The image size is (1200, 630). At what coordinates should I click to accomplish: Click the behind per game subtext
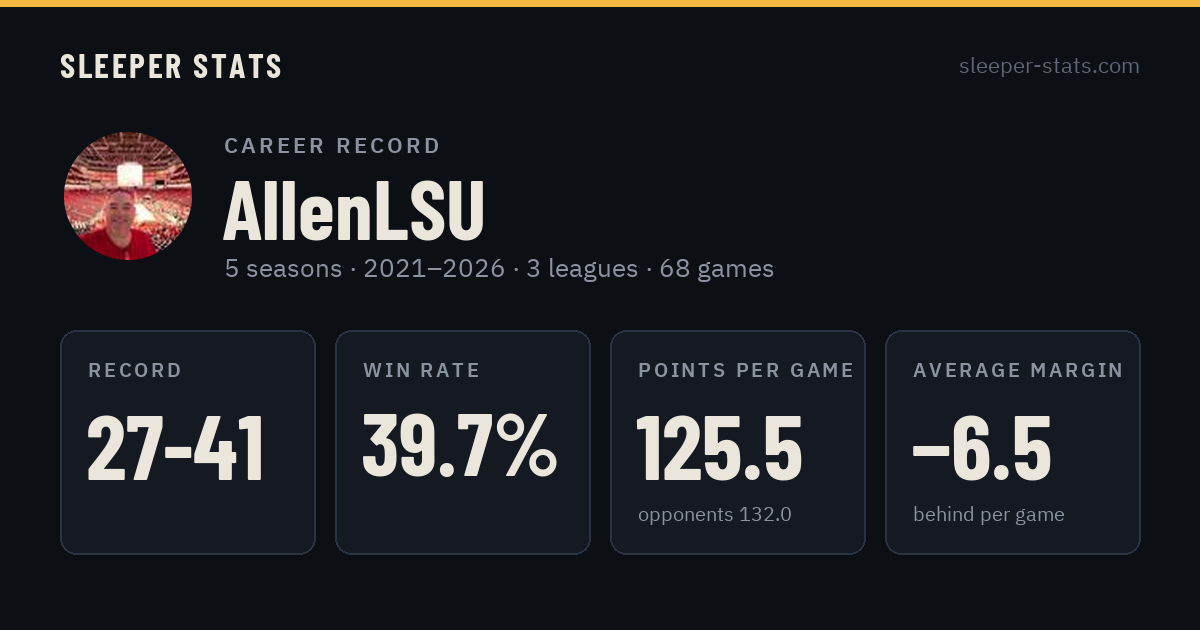point(989,515)
